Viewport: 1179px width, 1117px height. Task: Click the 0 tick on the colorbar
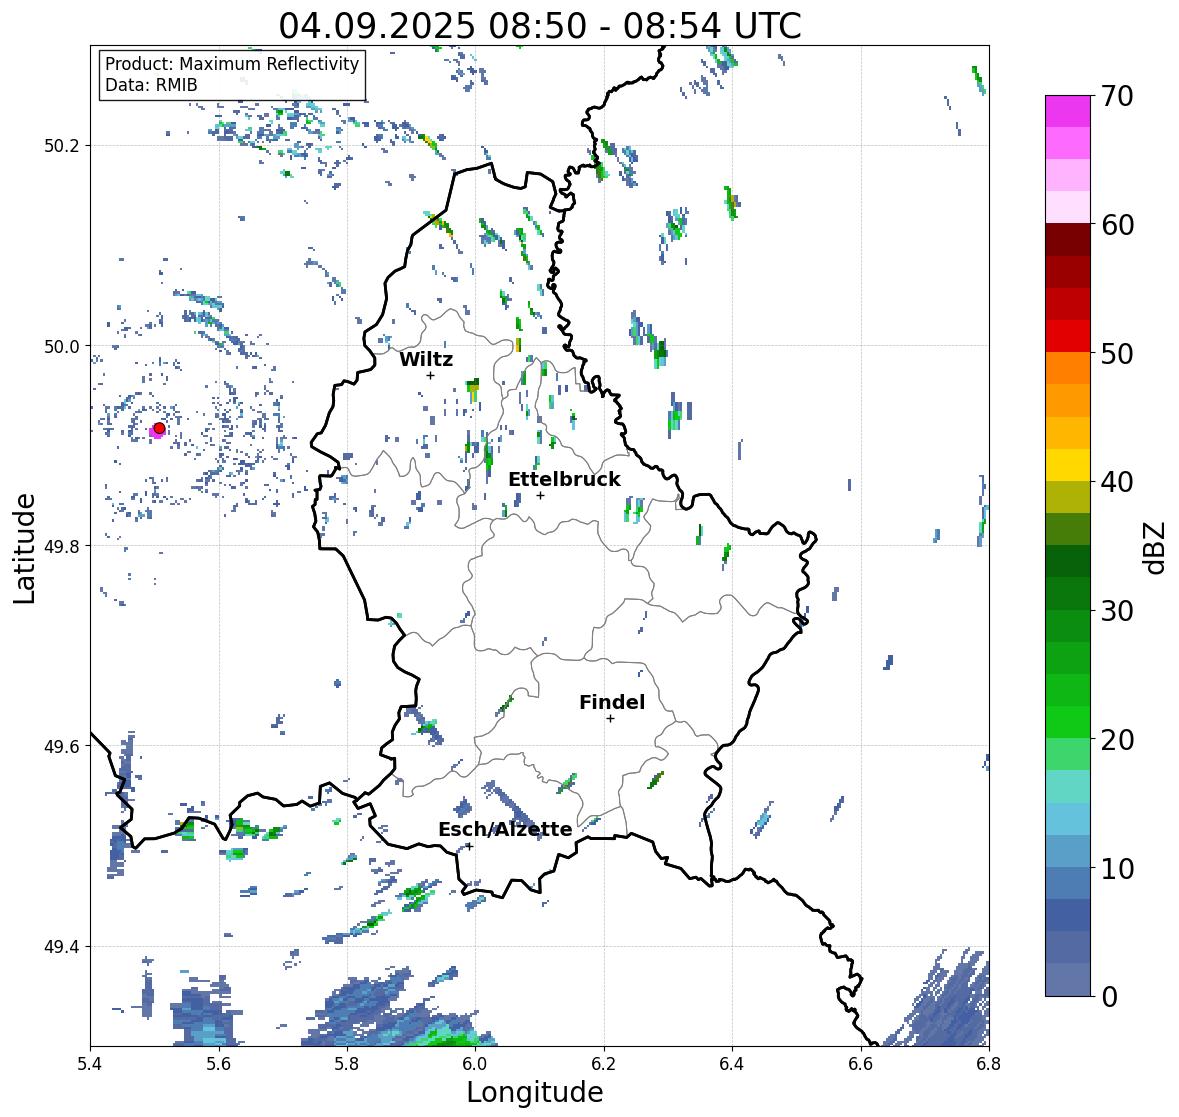tap(1109, 997)
